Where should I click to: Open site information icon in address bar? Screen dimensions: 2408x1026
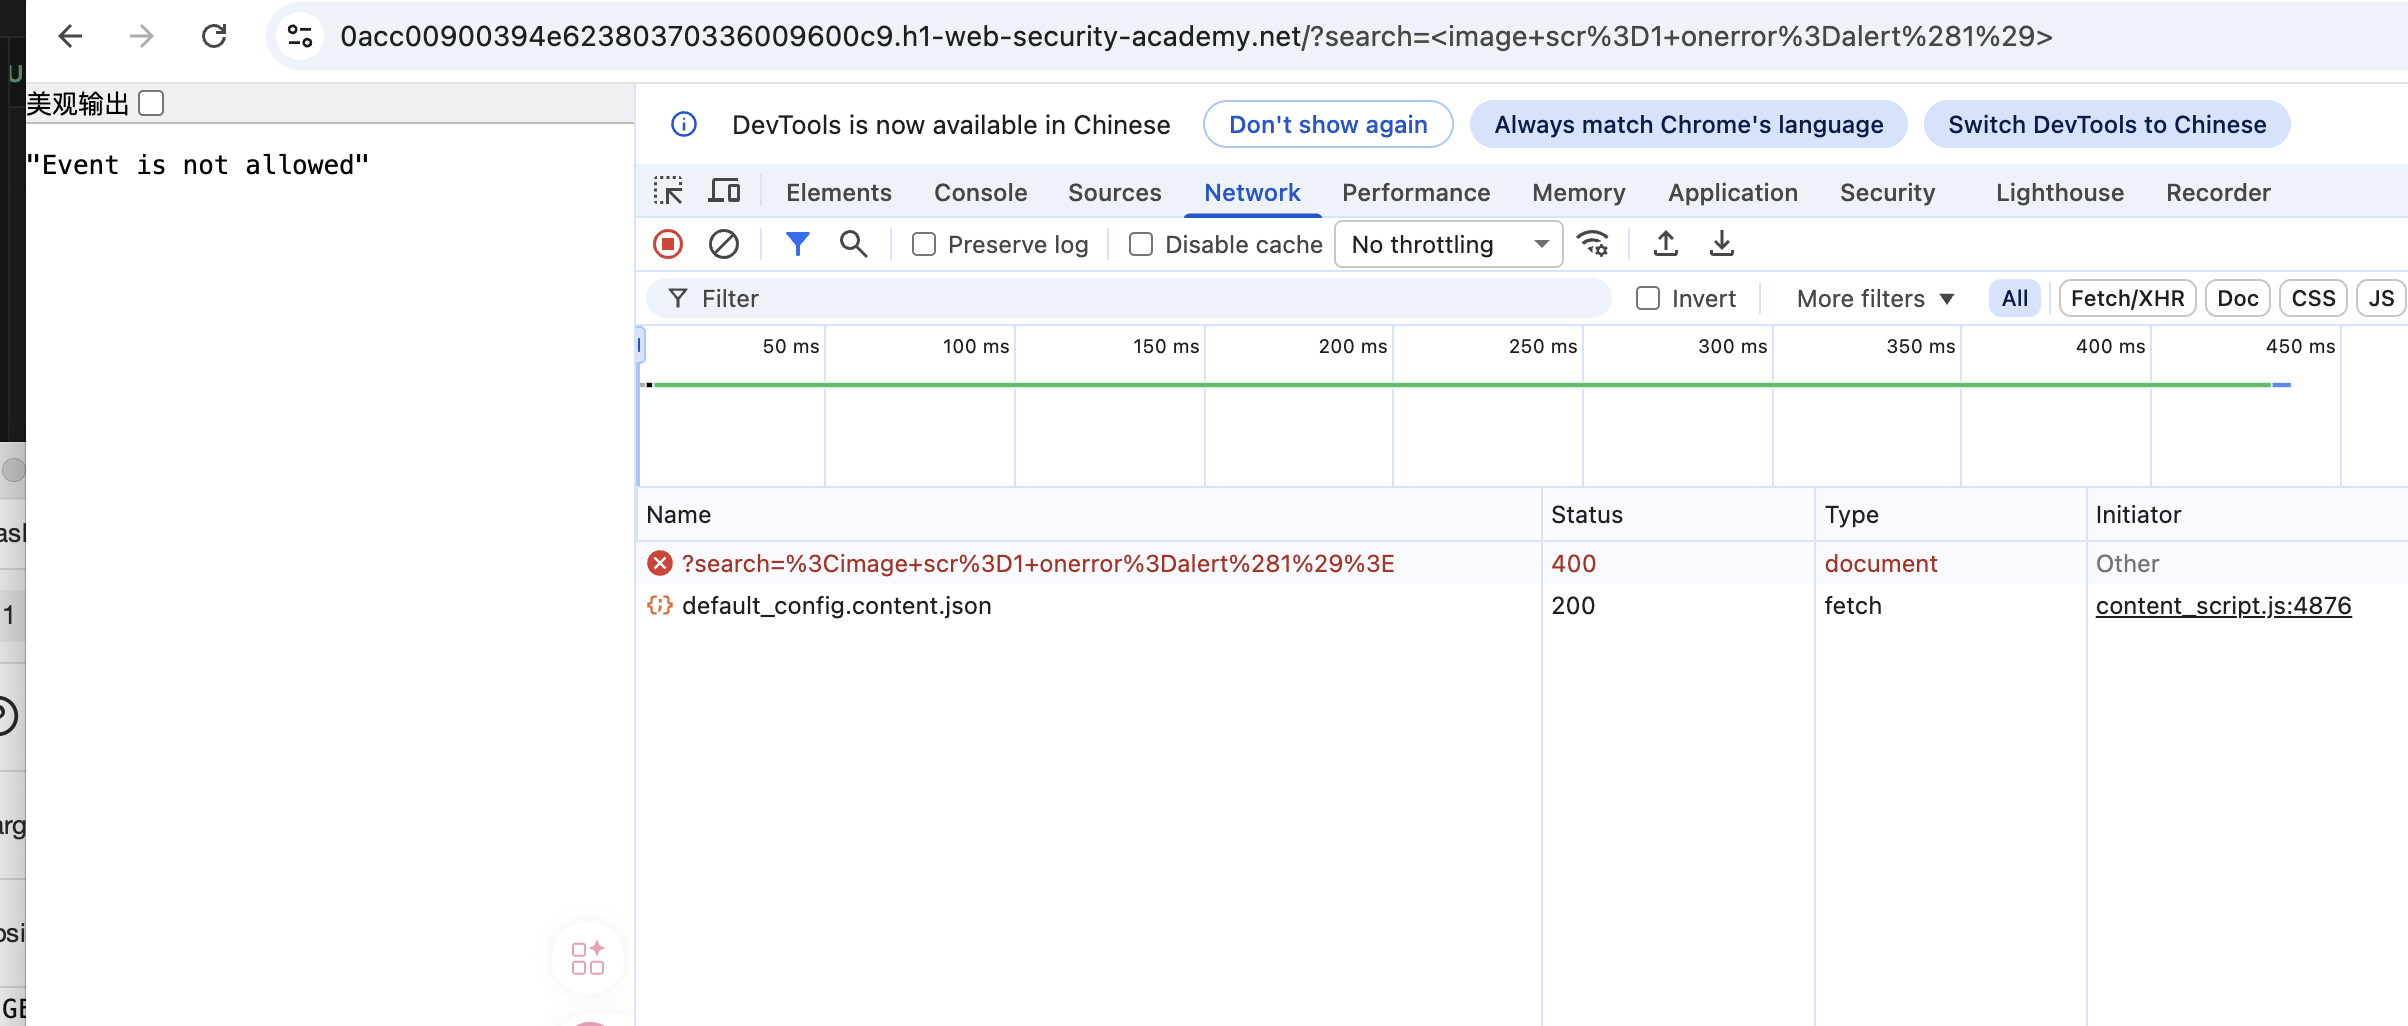coord(300,36)
